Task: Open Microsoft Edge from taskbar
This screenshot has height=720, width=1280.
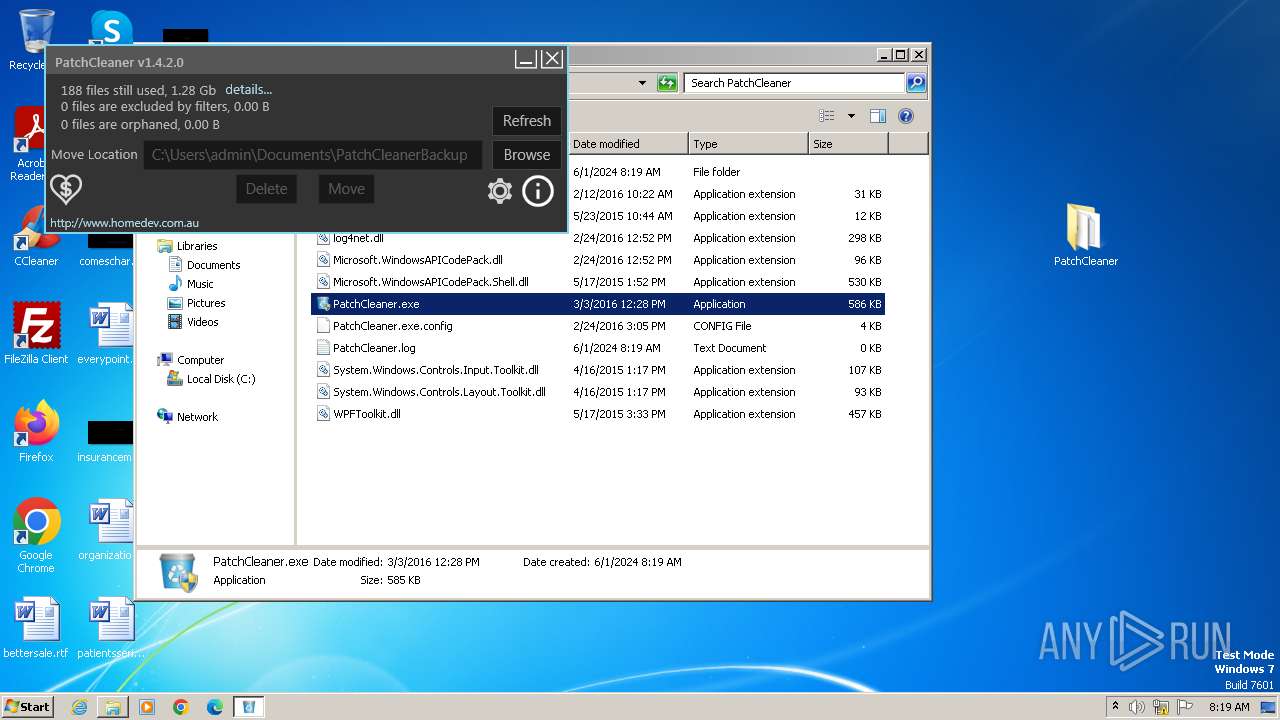Action: tap(215, 707)
